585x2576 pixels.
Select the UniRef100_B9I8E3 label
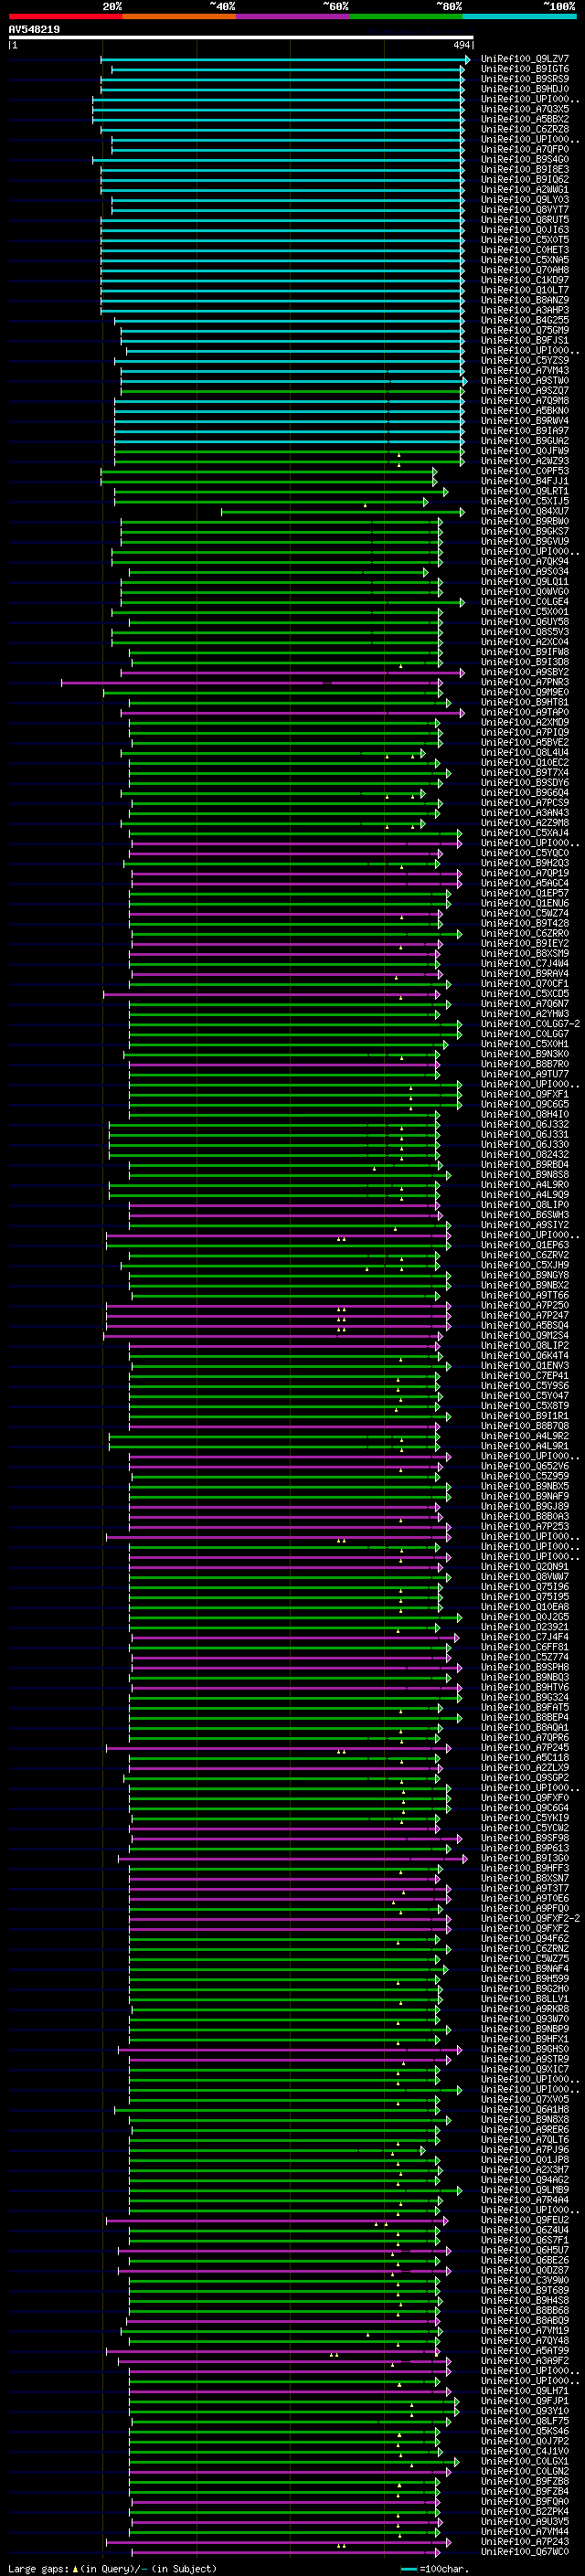pyautogui.click(x=525, y=170)
